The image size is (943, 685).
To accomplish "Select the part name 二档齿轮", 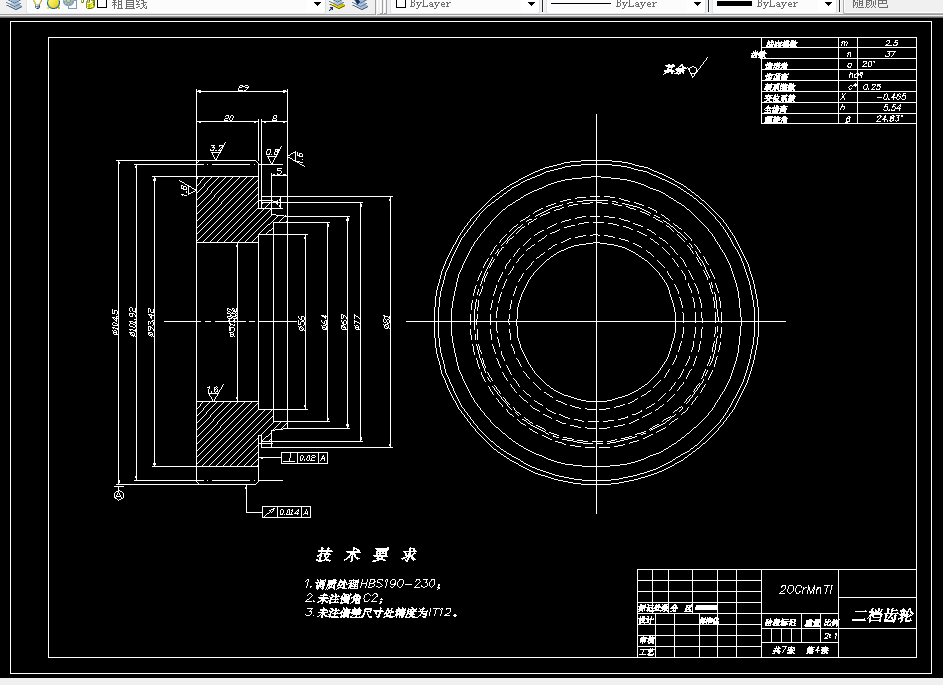I will pyautogui.click(x=882, y=615).
